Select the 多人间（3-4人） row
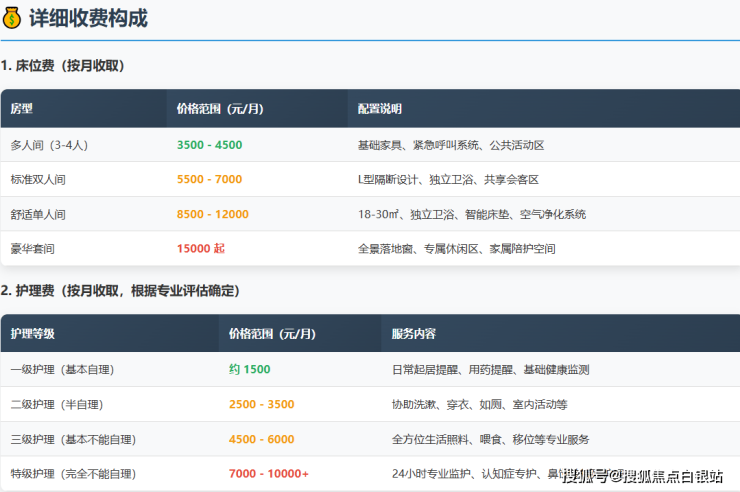This screenshot has width=740, height=492. [x=50, y=145]
